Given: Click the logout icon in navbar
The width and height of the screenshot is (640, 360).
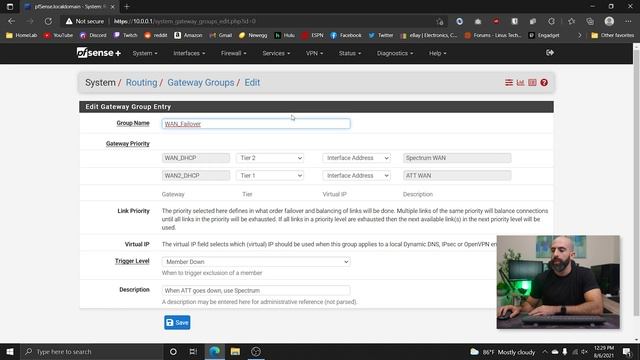Looking at the screenshot, I should click(550, 53).
